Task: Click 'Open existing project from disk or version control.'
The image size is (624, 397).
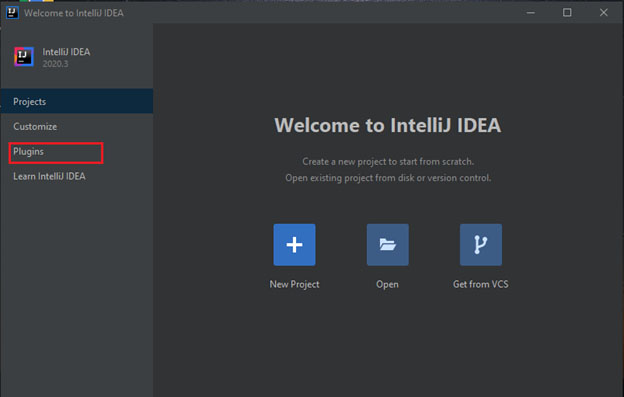Action: coord(388,178)
